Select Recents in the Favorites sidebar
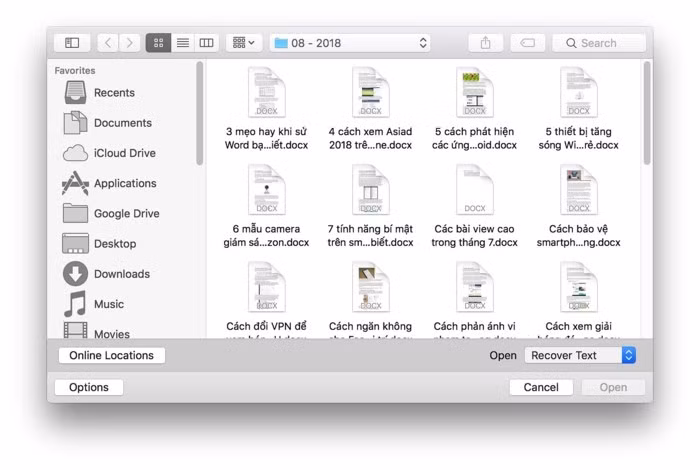The width and height of the screenshot is (700, 470). click(x=113, y=93)
